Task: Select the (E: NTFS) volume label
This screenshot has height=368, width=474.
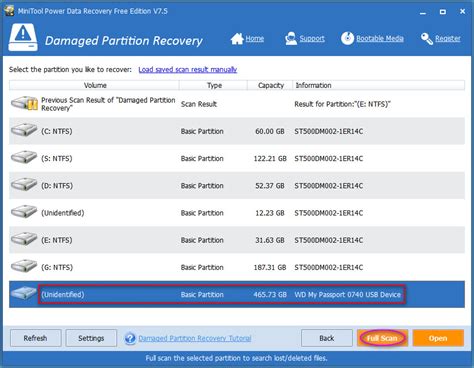Action: click(57, 240)
